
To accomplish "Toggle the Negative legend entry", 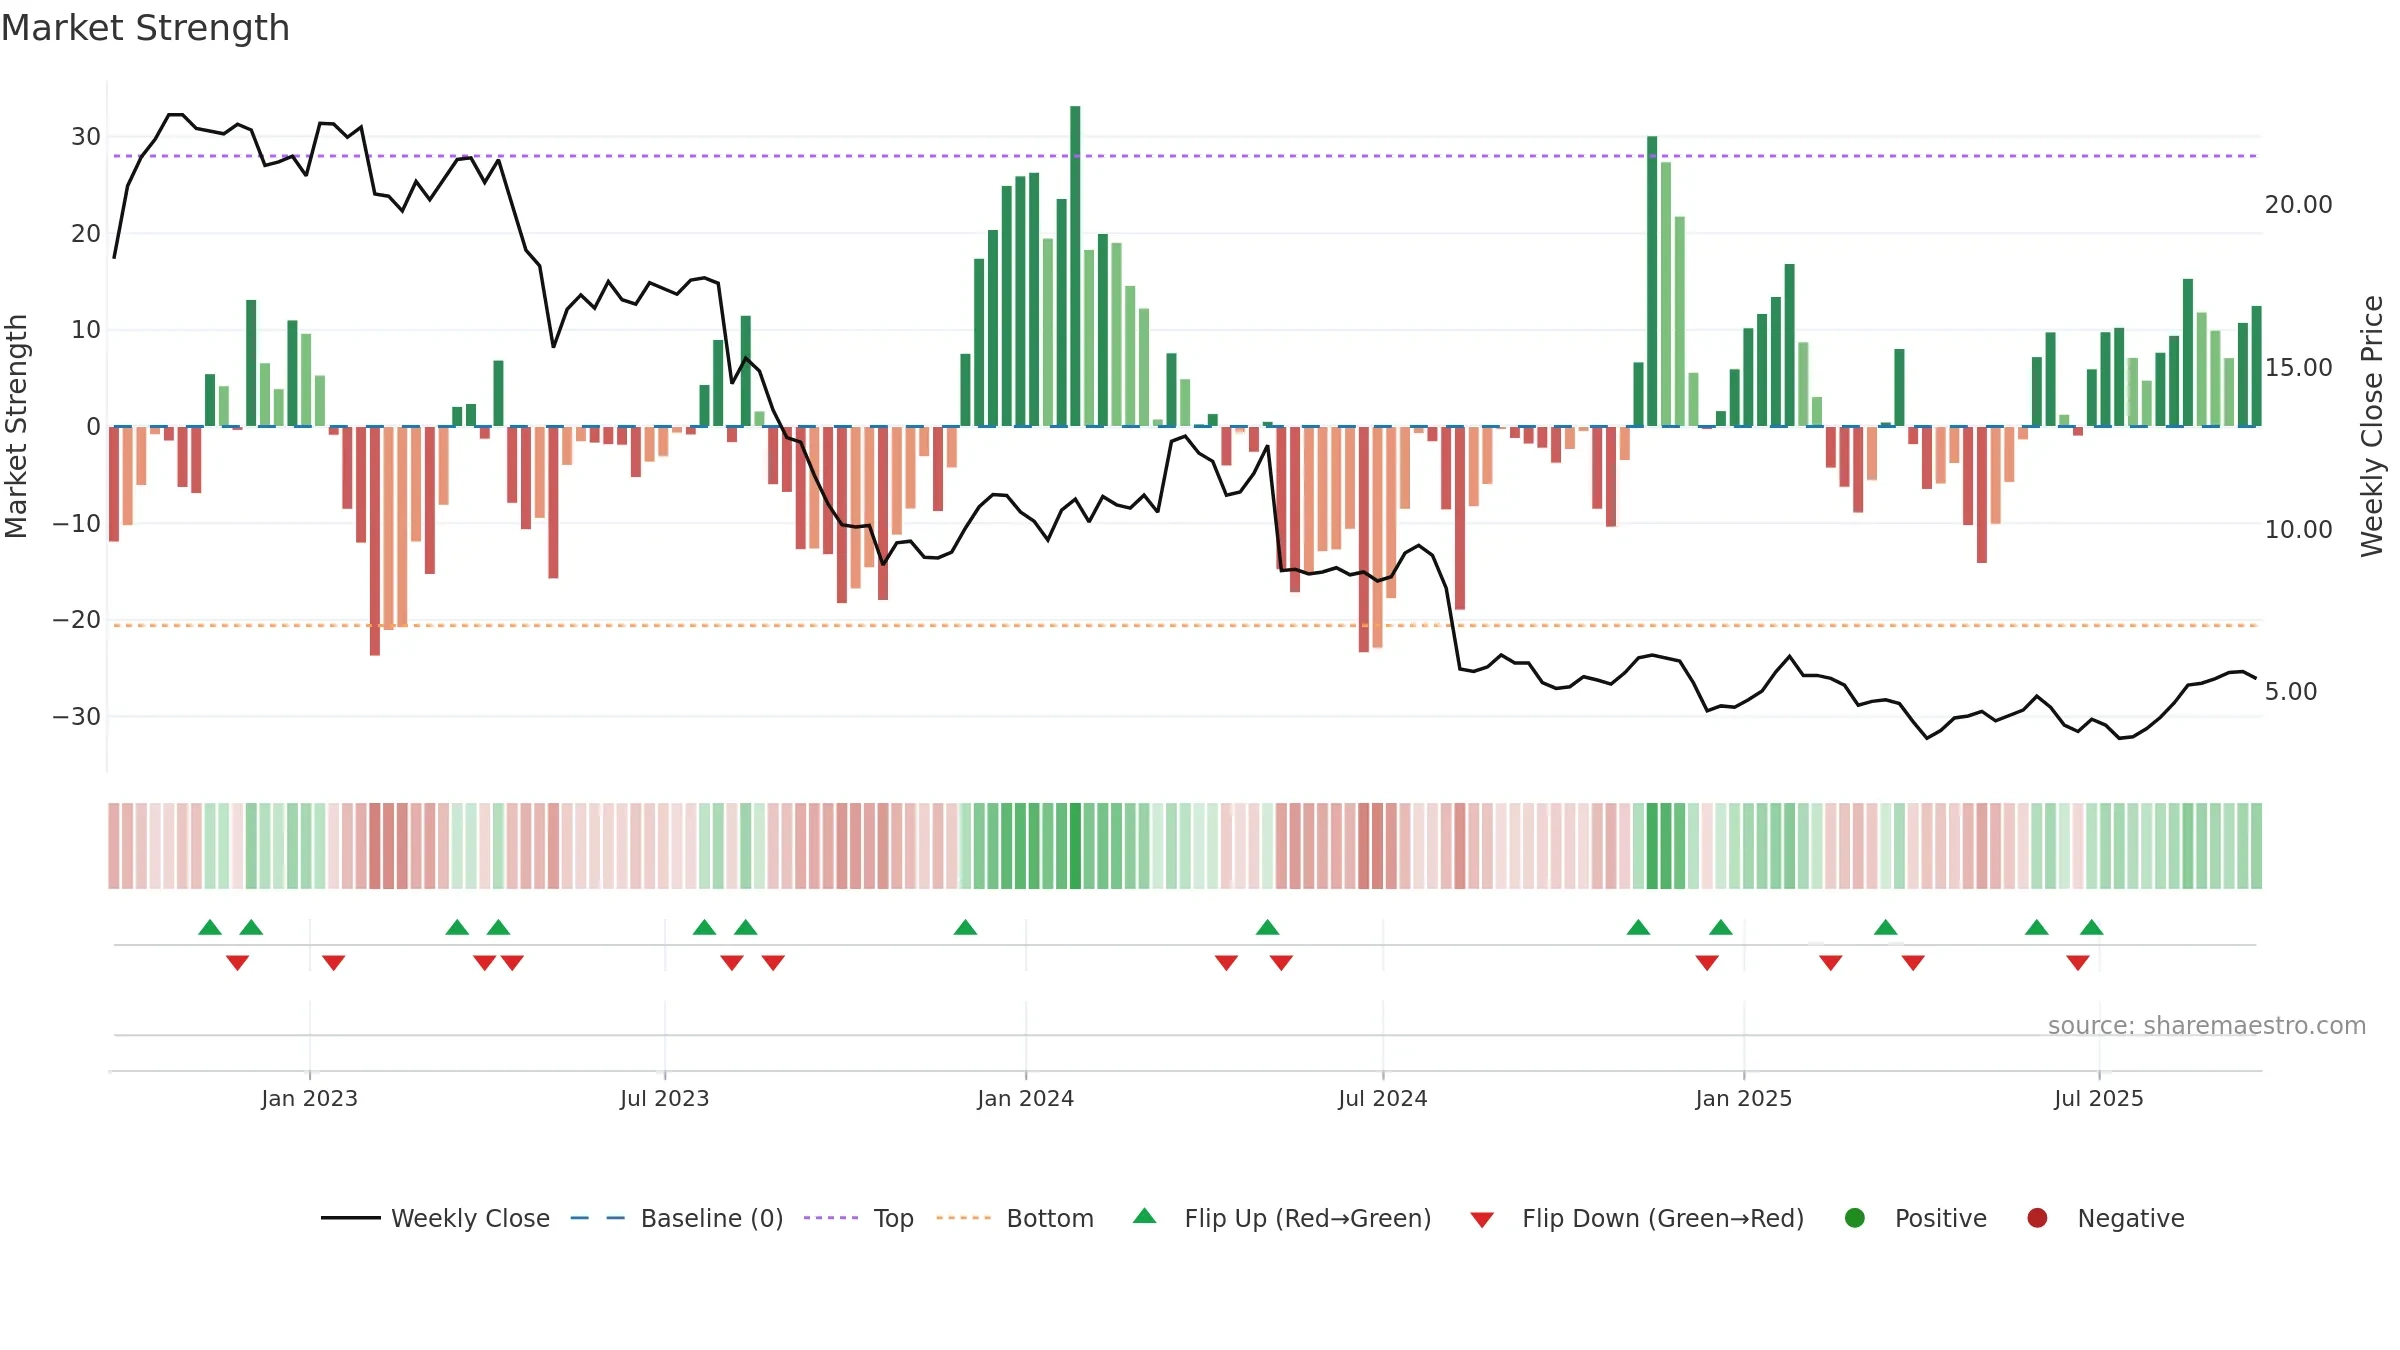I will [2106, 1218].
